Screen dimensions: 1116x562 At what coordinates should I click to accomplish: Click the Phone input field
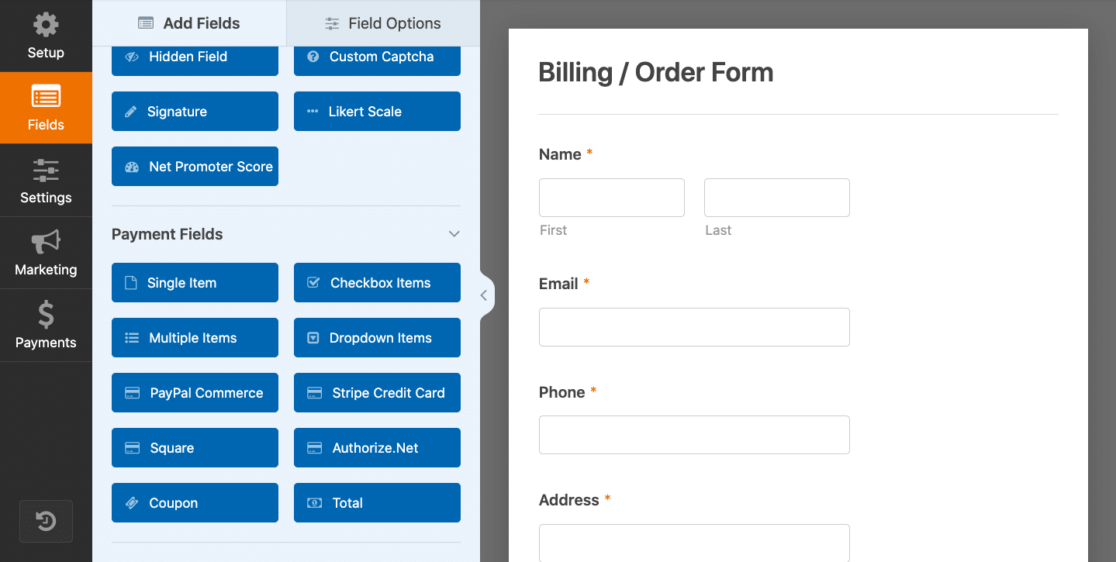[694, 435]
